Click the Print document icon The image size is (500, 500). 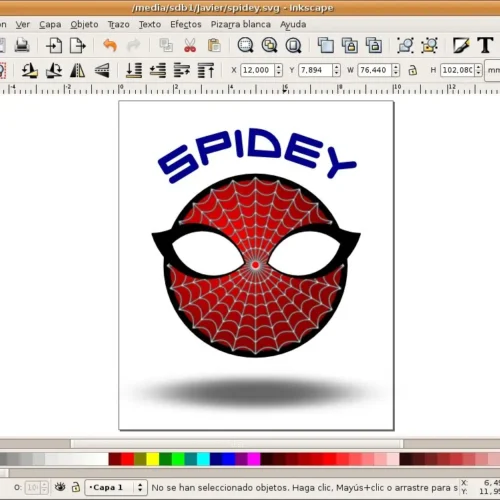22,45
